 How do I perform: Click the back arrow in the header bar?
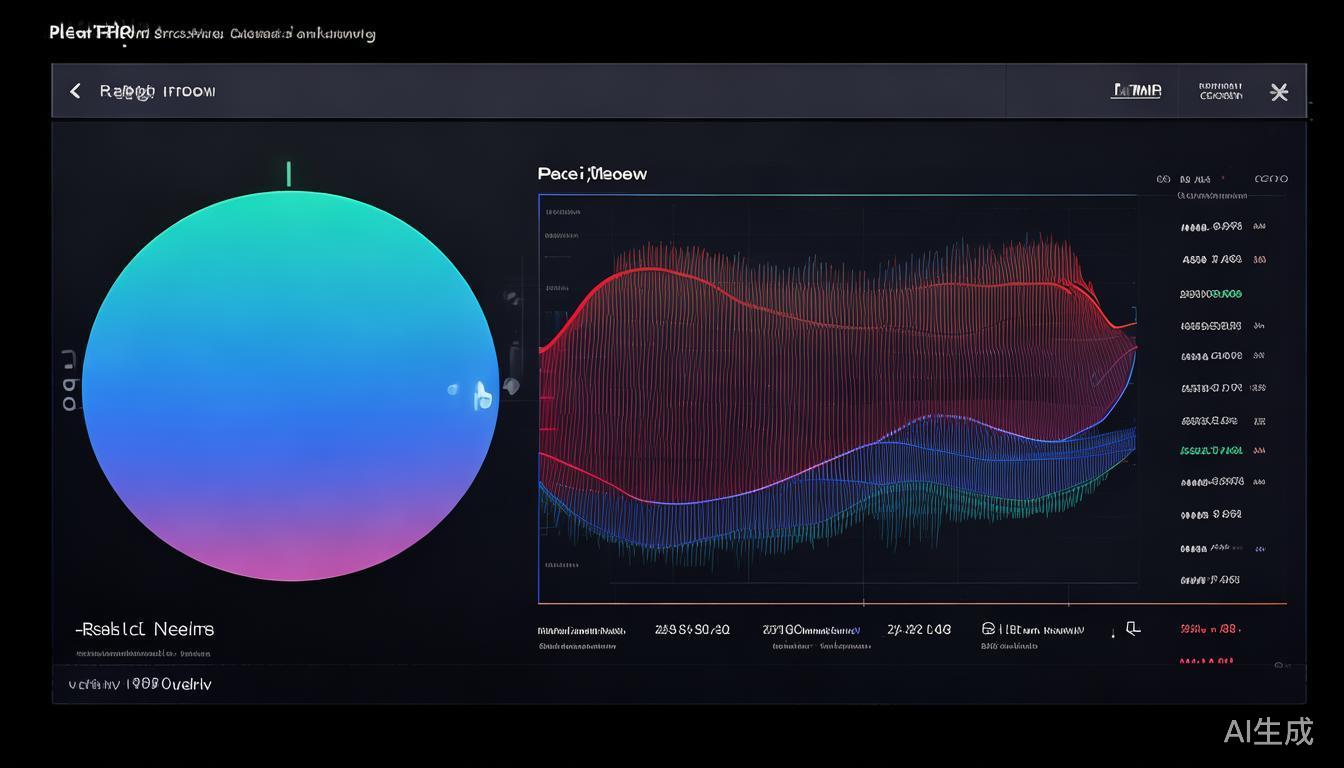point(75,91)
